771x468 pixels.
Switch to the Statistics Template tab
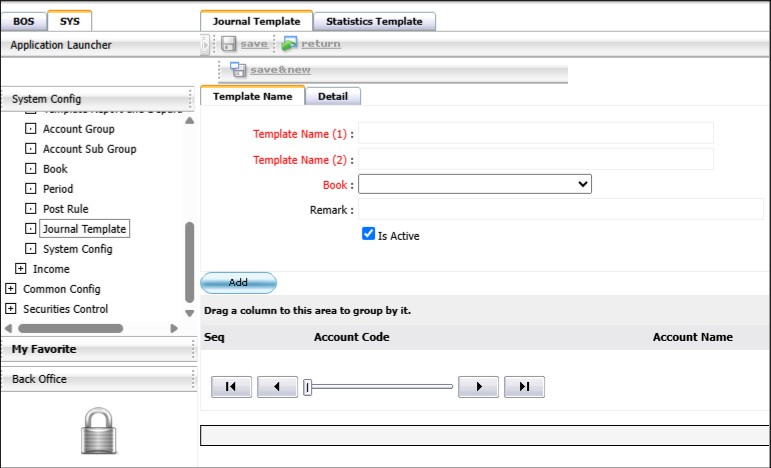tap(374, 21)
